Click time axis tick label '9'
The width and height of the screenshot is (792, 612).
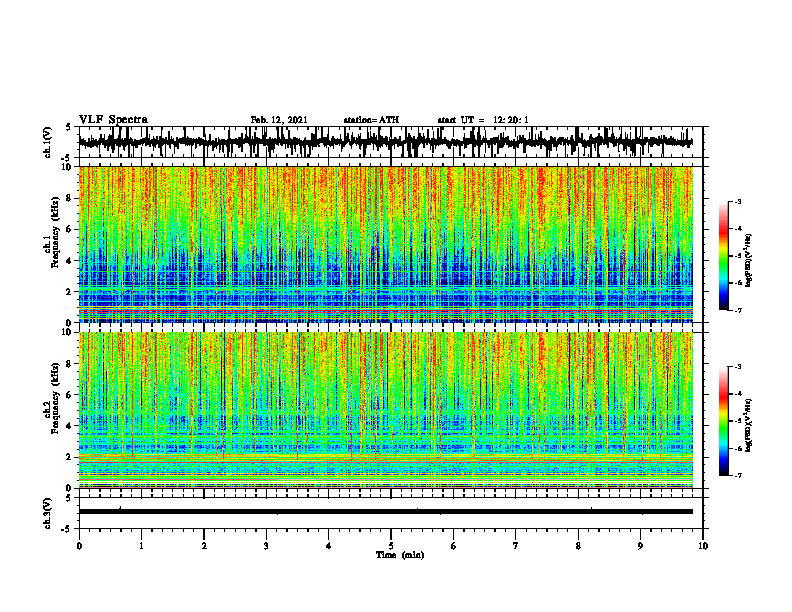click(640, 546)
